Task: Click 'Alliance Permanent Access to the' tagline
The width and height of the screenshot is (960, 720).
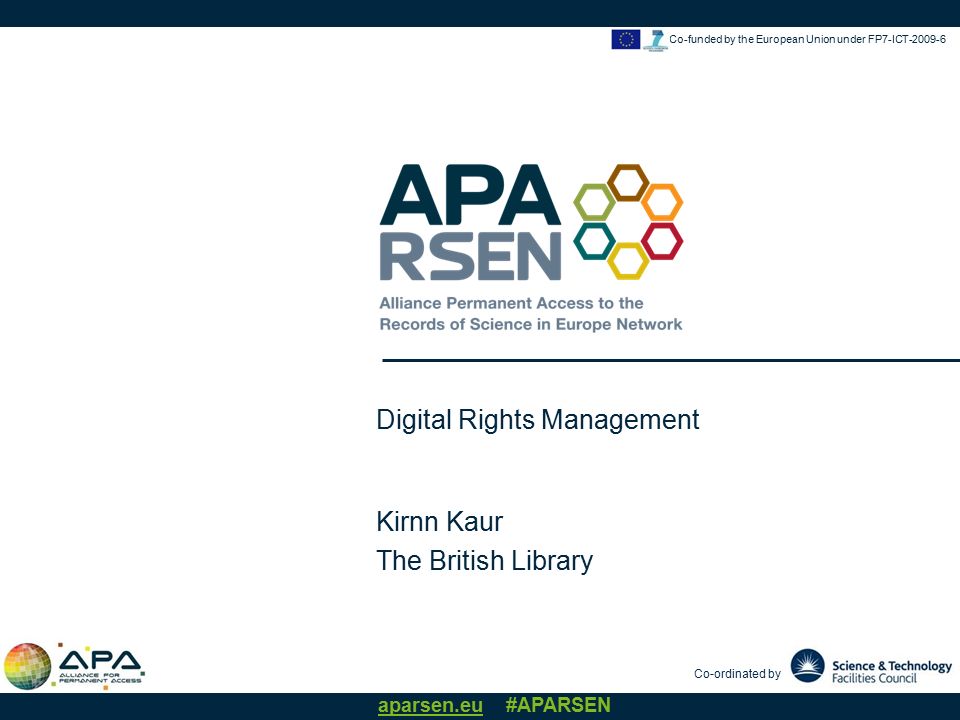Action: tap(511, 303)
